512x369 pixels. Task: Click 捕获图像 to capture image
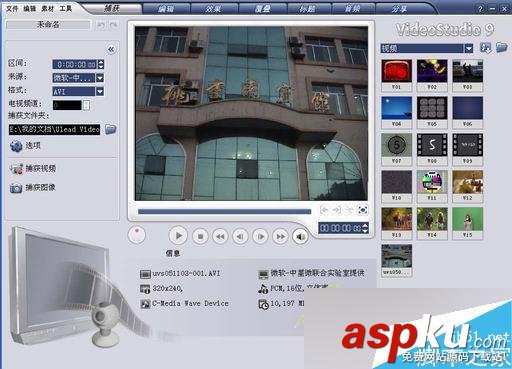tap(32, 188)
